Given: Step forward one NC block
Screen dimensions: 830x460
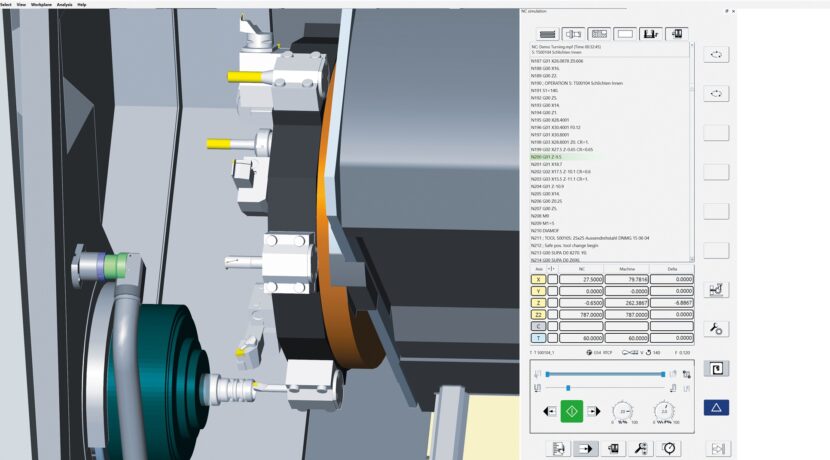Looking at the screenshot, I should (x=594, y=411).
